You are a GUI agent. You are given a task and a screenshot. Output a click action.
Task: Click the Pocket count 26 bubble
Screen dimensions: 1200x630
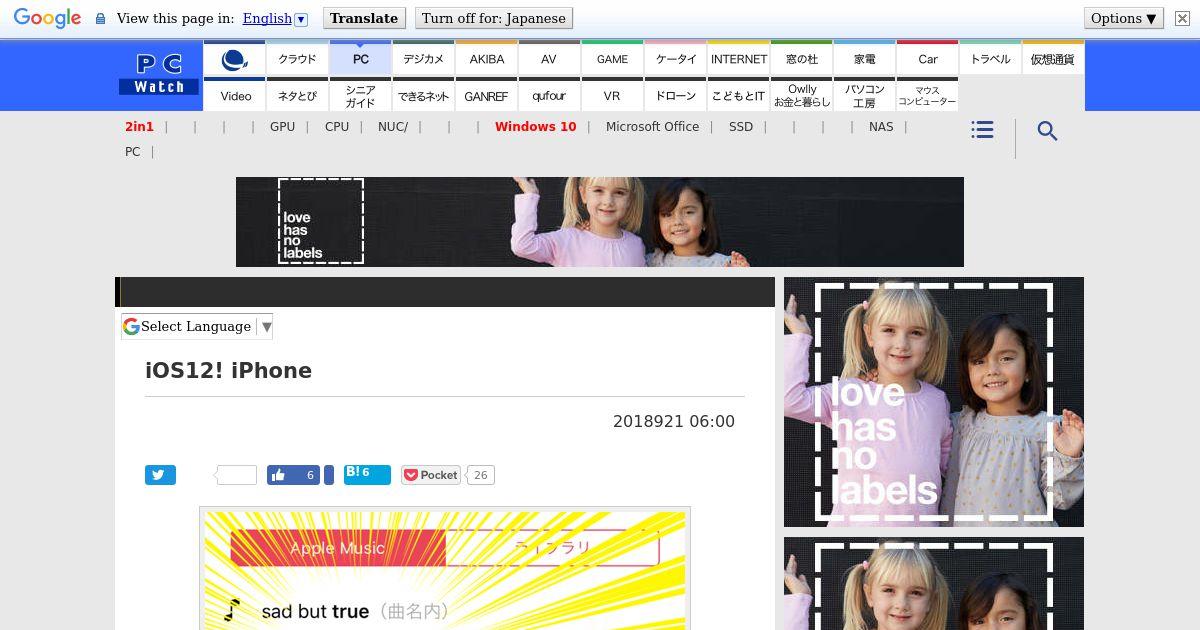point(480,475)
